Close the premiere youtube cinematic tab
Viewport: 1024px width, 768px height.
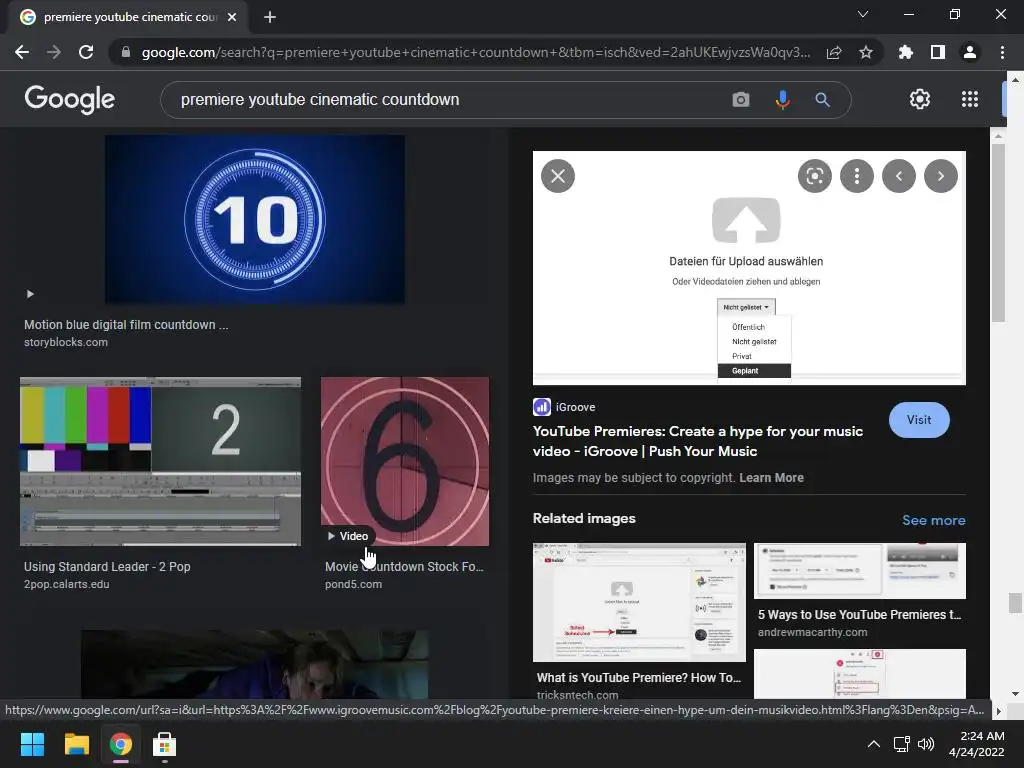(232, 17)
